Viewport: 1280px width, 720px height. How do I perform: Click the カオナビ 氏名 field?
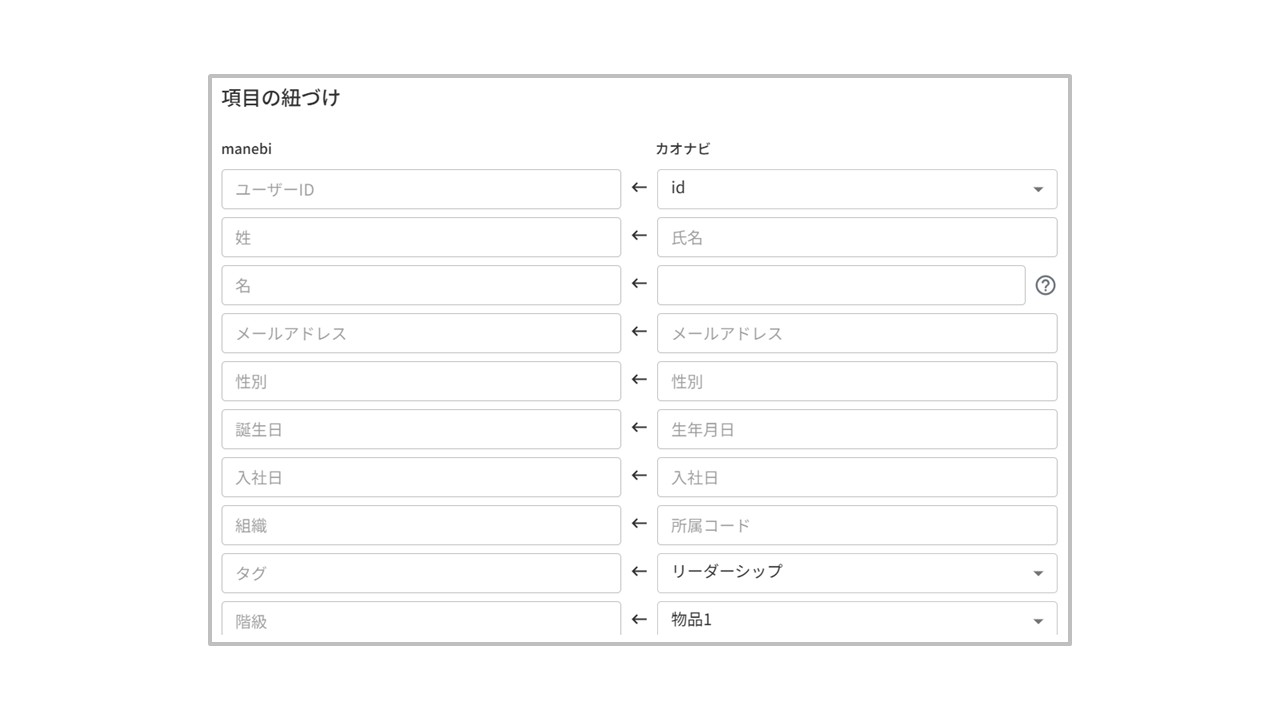click(x=857, y=237)
